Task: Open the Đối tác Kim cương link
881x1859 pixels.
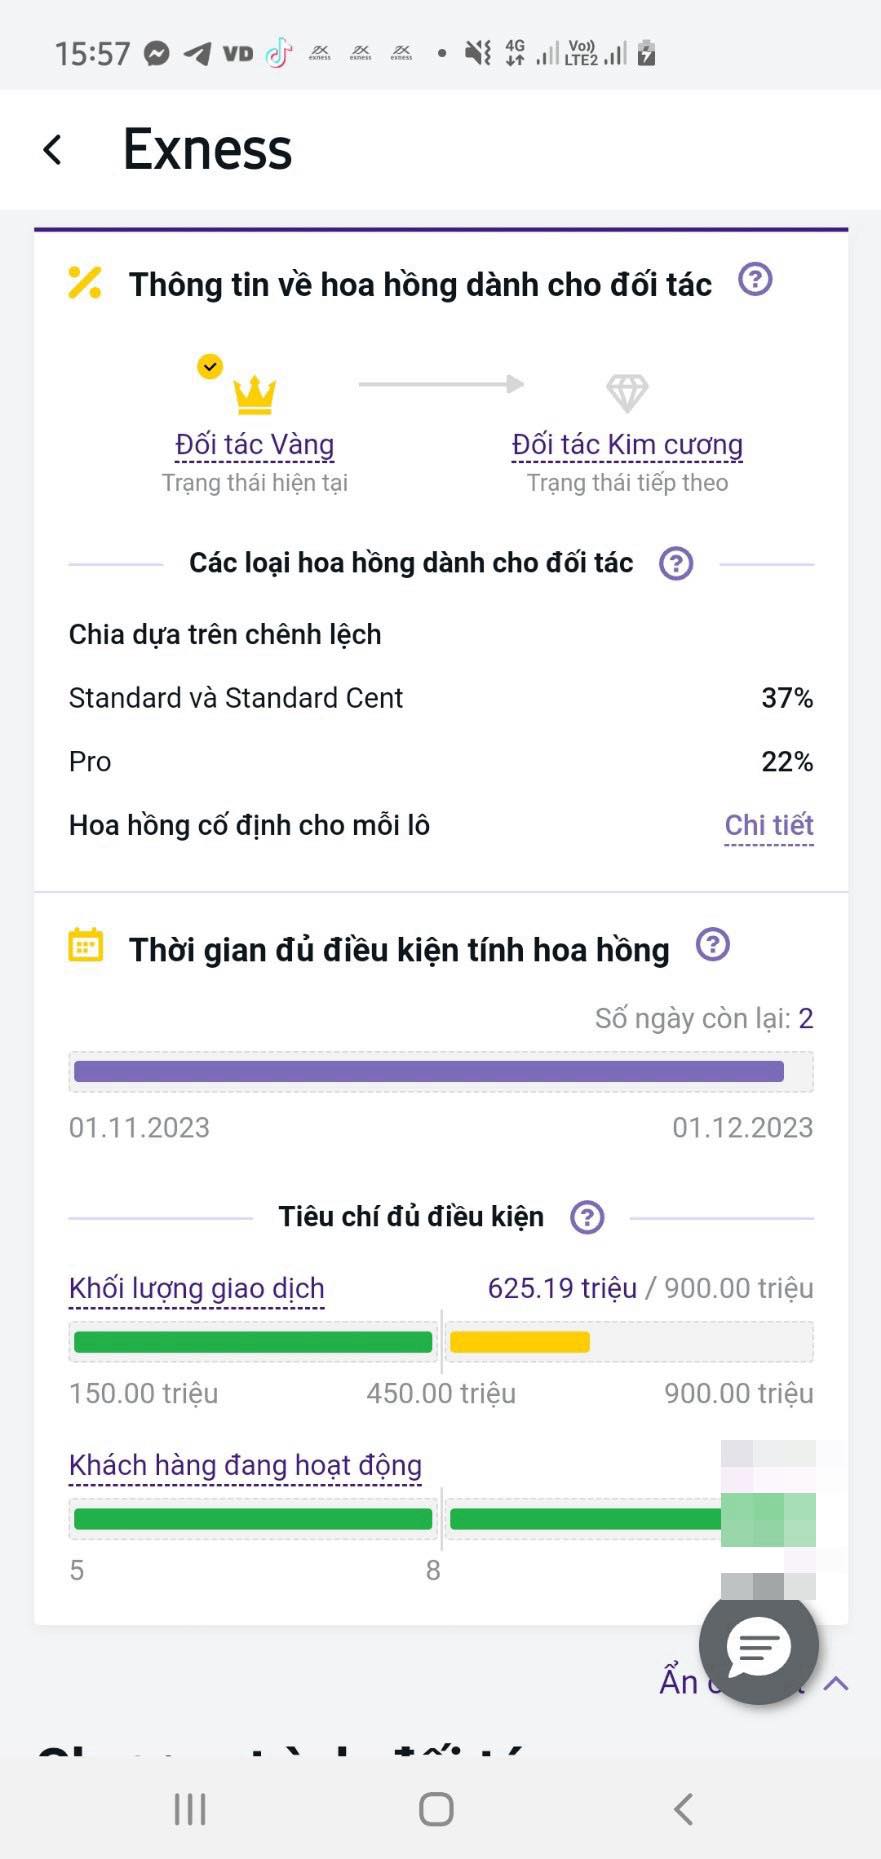Action: (x=627, y=445)
